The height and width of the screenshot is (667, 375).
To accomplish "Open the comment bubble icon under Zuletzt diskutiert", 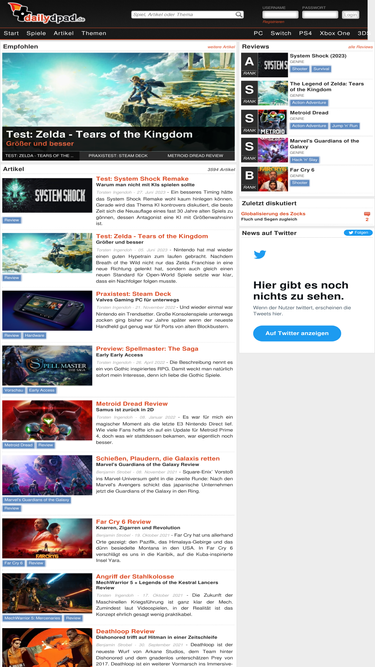I will pos(367,214).
